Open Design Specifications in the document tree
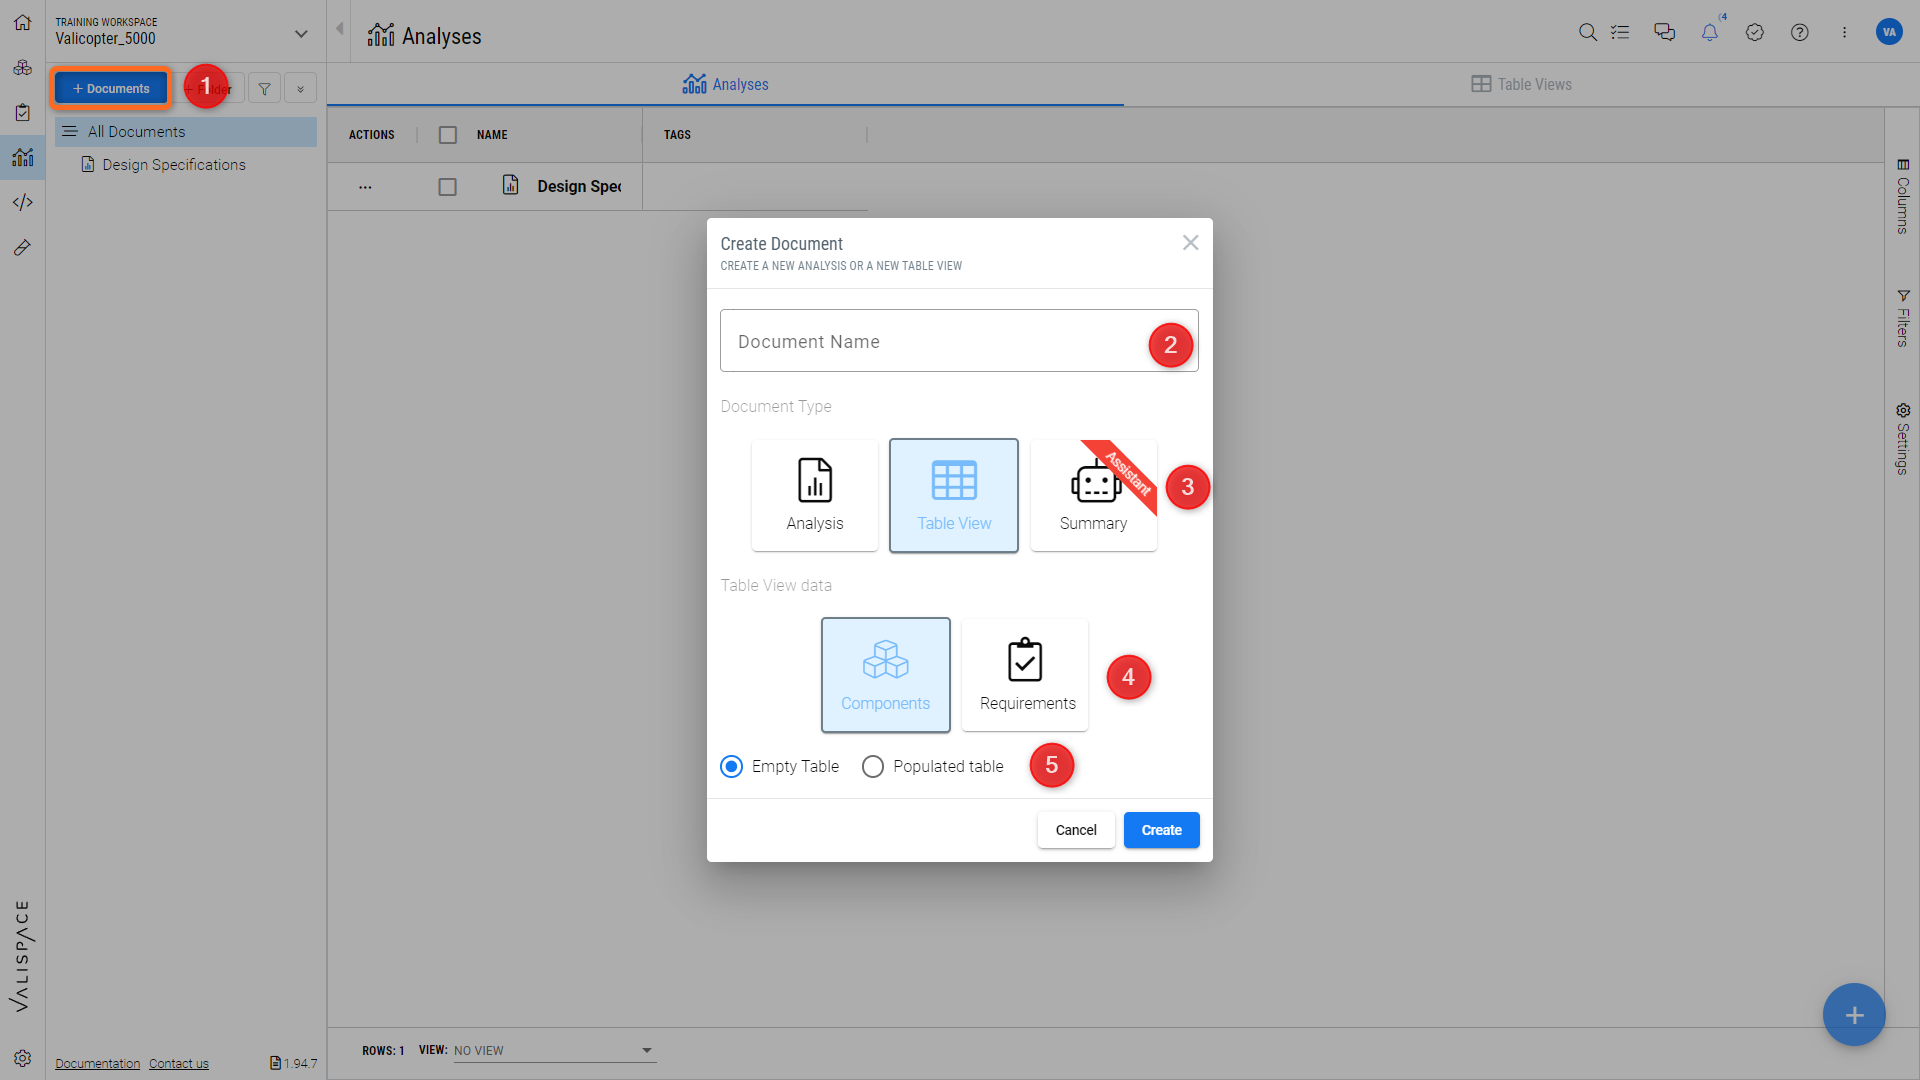Image resolution: width=1920 pixels, height=1080 pixels. [x=174, y=165]
